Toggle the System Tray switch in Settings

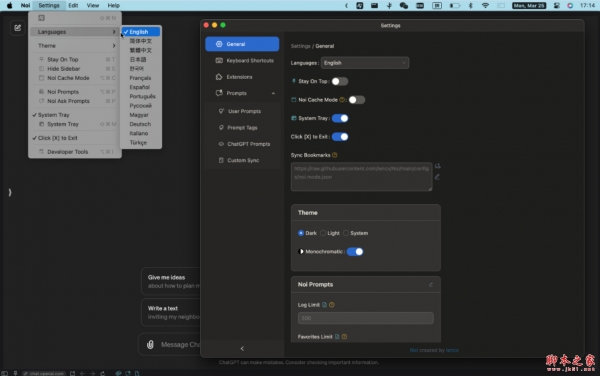coord(340,118)
